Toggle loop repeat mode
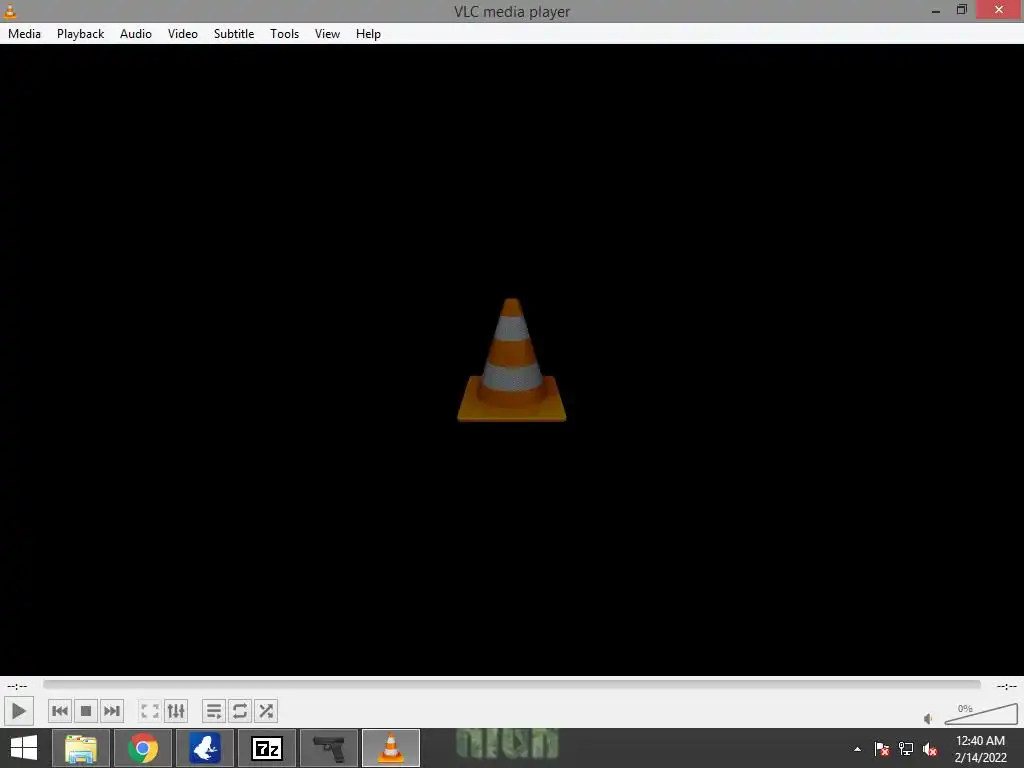Image resolution: width=1024 pixels, height=768 pixels. [240, 711]
